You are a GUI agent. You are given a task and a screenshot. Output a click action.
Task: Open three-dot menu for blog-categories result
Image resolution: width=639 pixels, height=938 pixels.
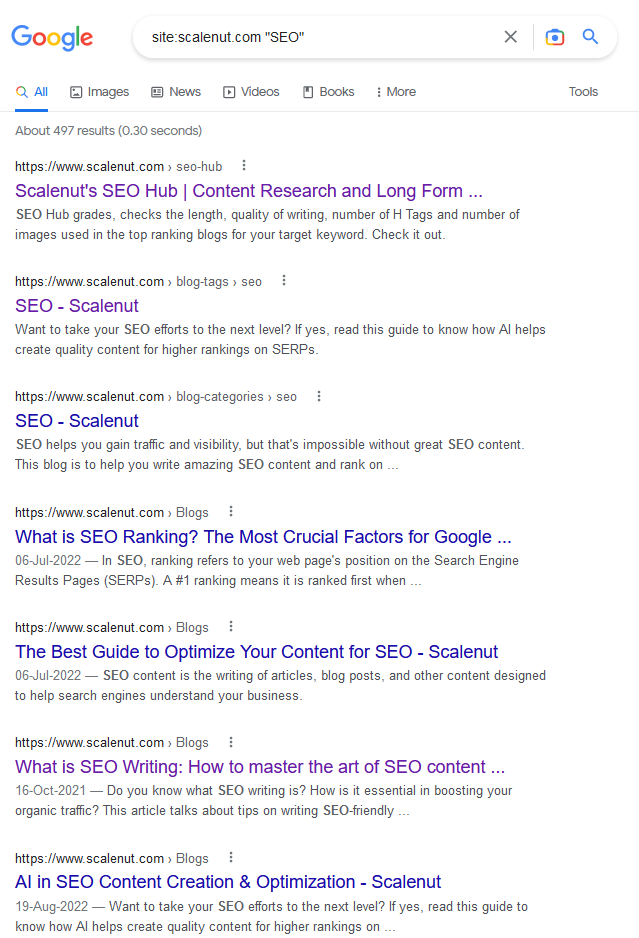click(319, 396)
